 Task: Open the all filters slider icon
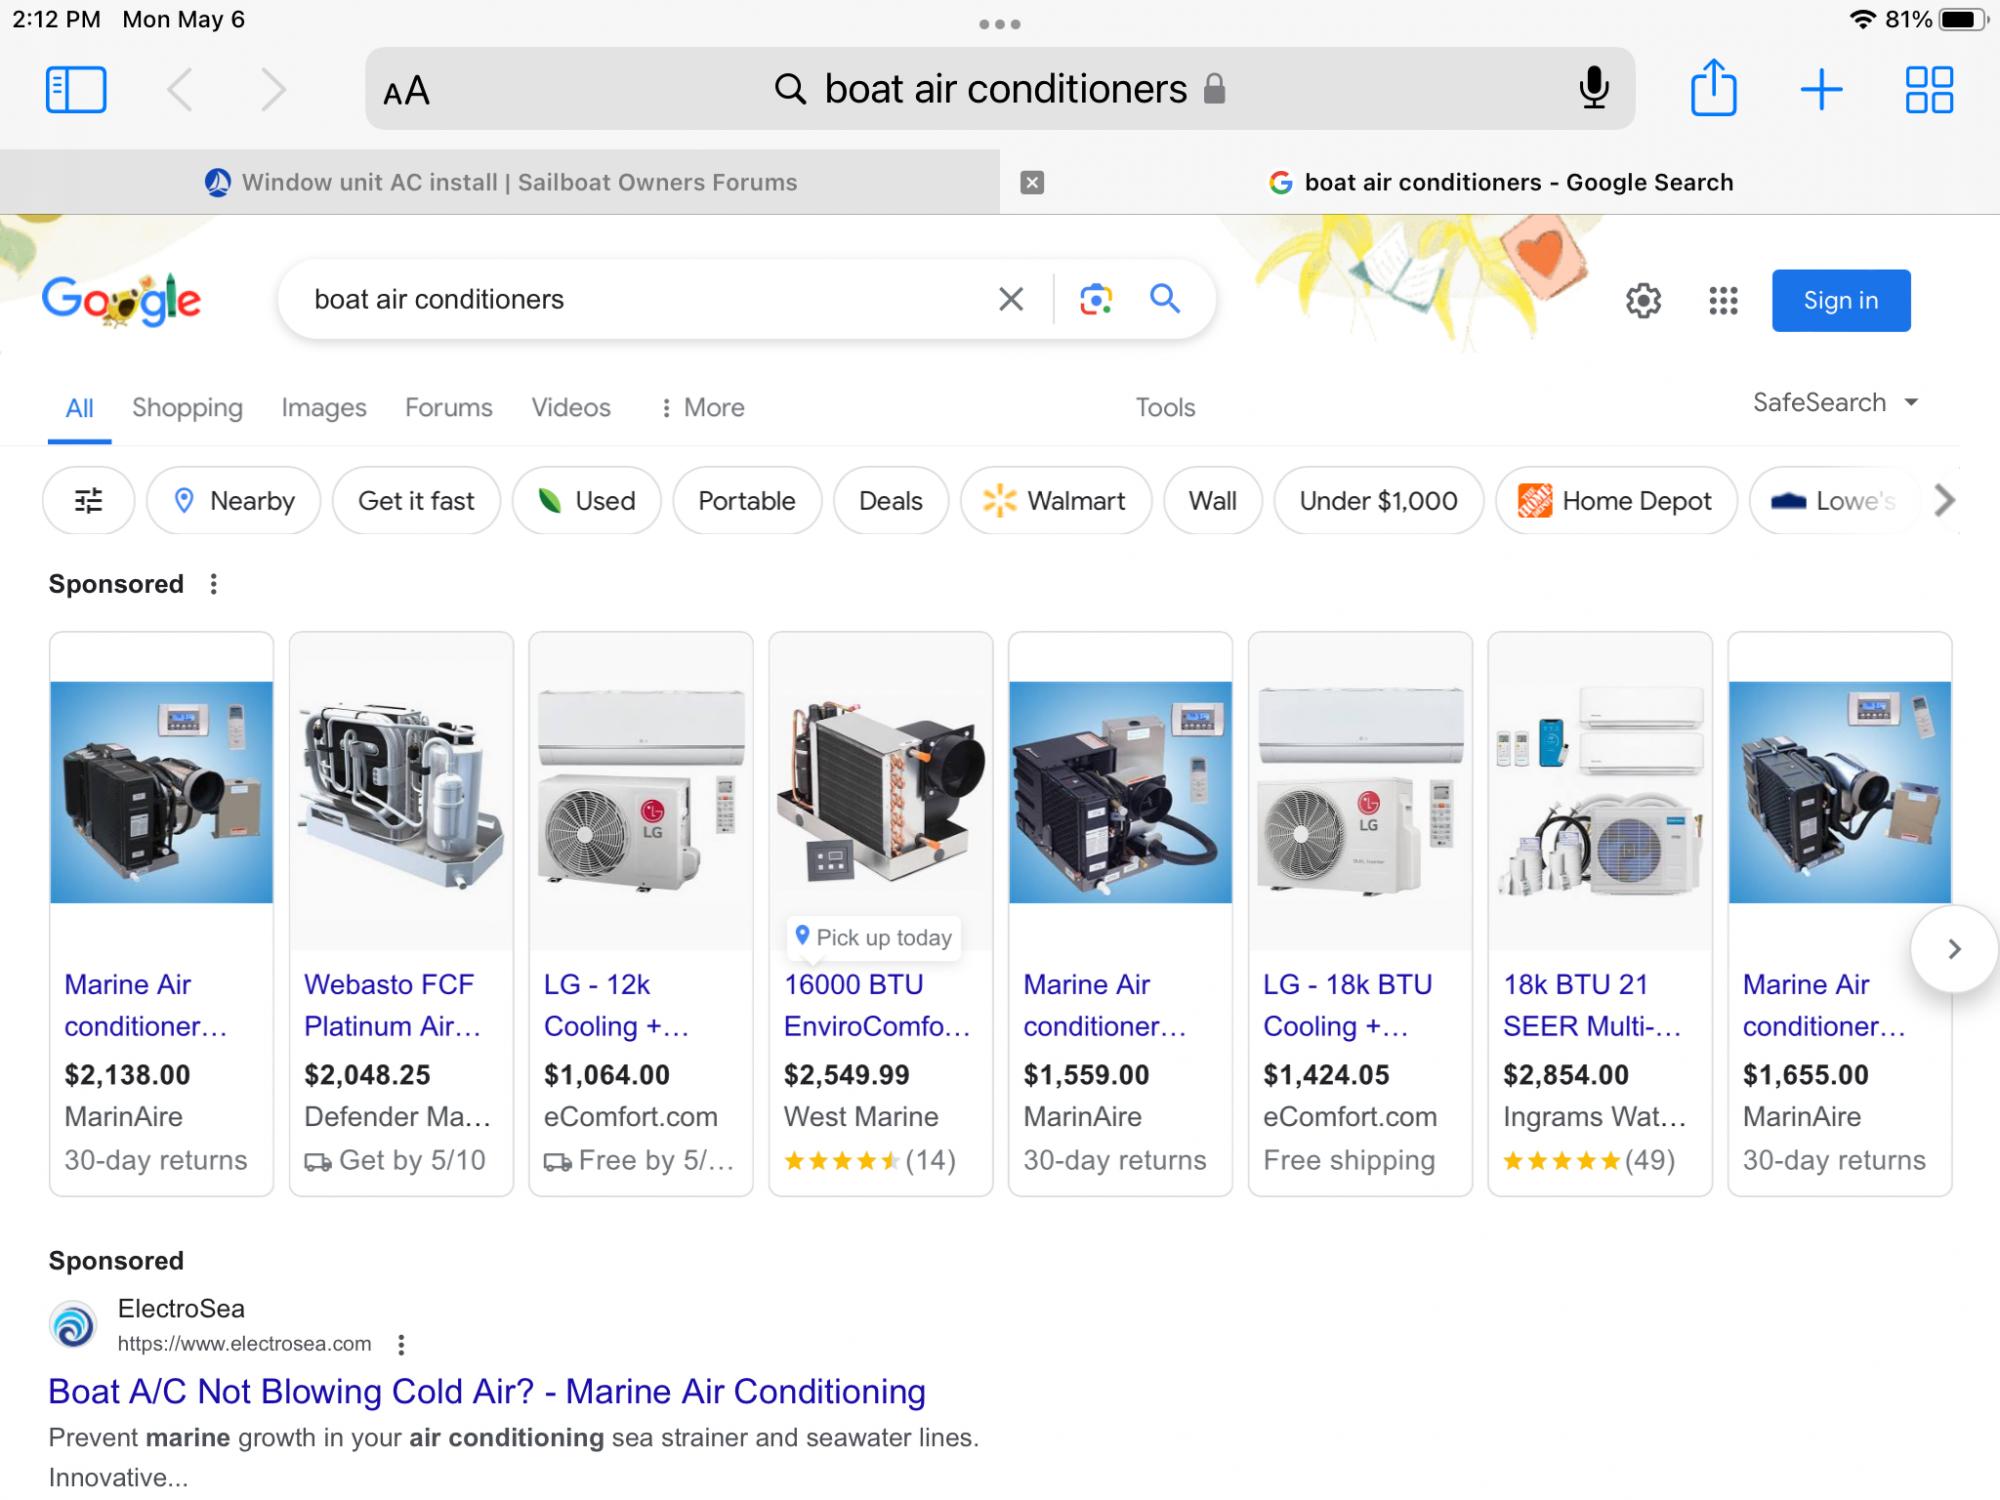[89, 500]
